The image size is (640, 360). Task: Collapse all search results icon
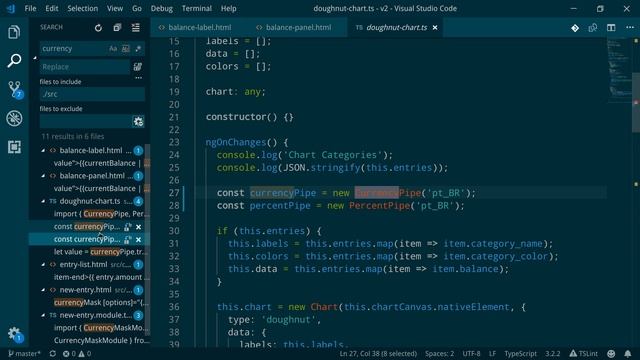pos(136,27)
